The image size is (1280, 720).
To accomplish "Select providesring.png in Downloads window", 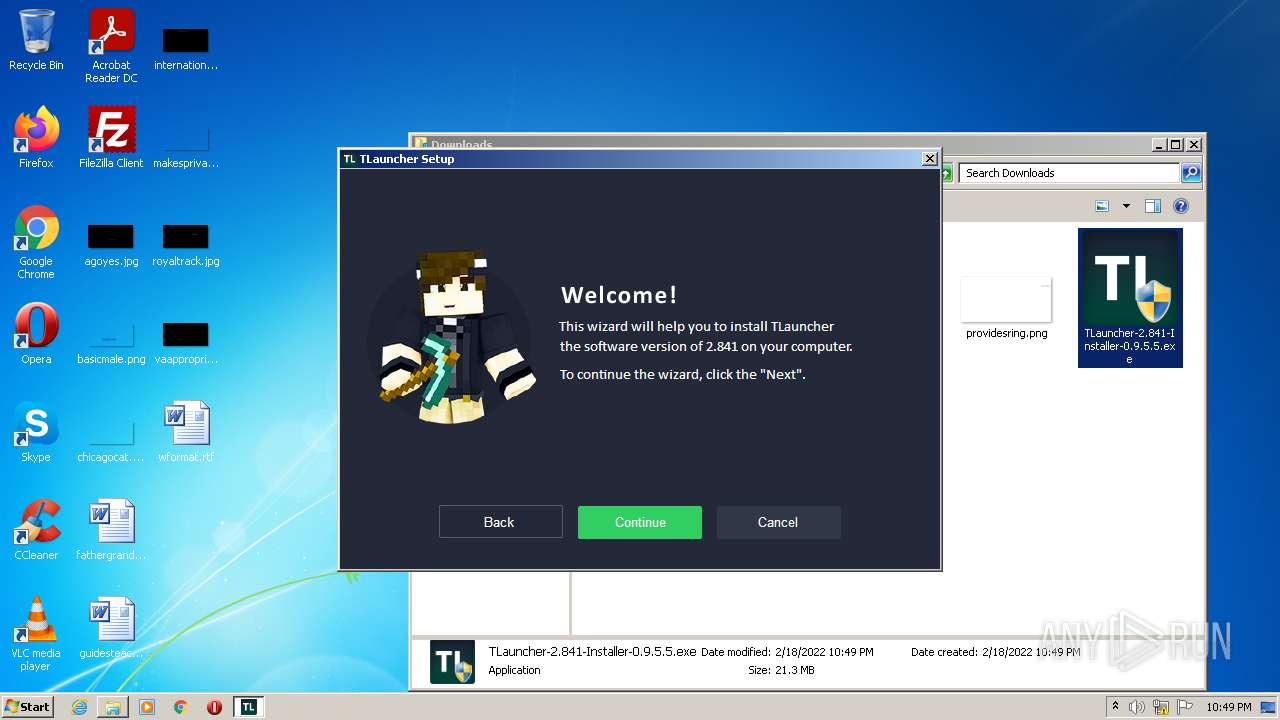I will [1007, 308].
